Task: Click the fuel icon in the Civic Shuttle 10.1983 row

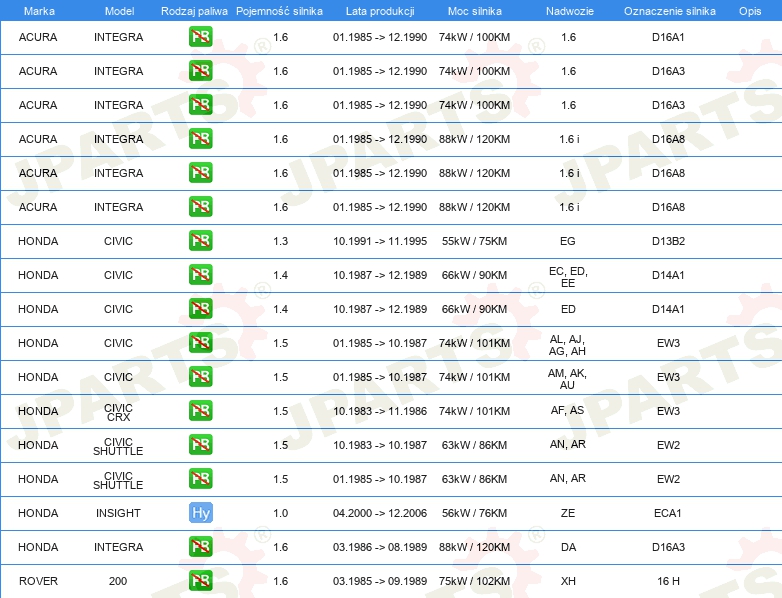Action: coord(200,445)
